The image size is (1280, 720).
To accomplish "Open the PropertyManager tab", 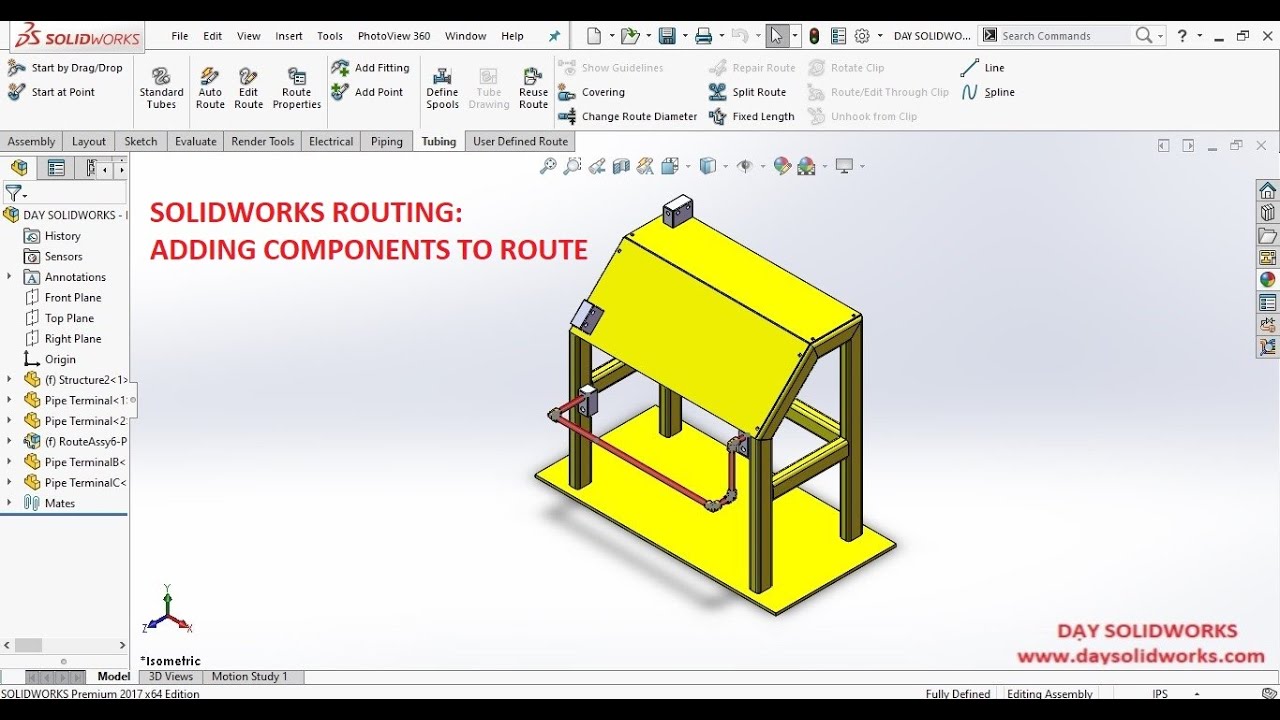I will 56,168.
